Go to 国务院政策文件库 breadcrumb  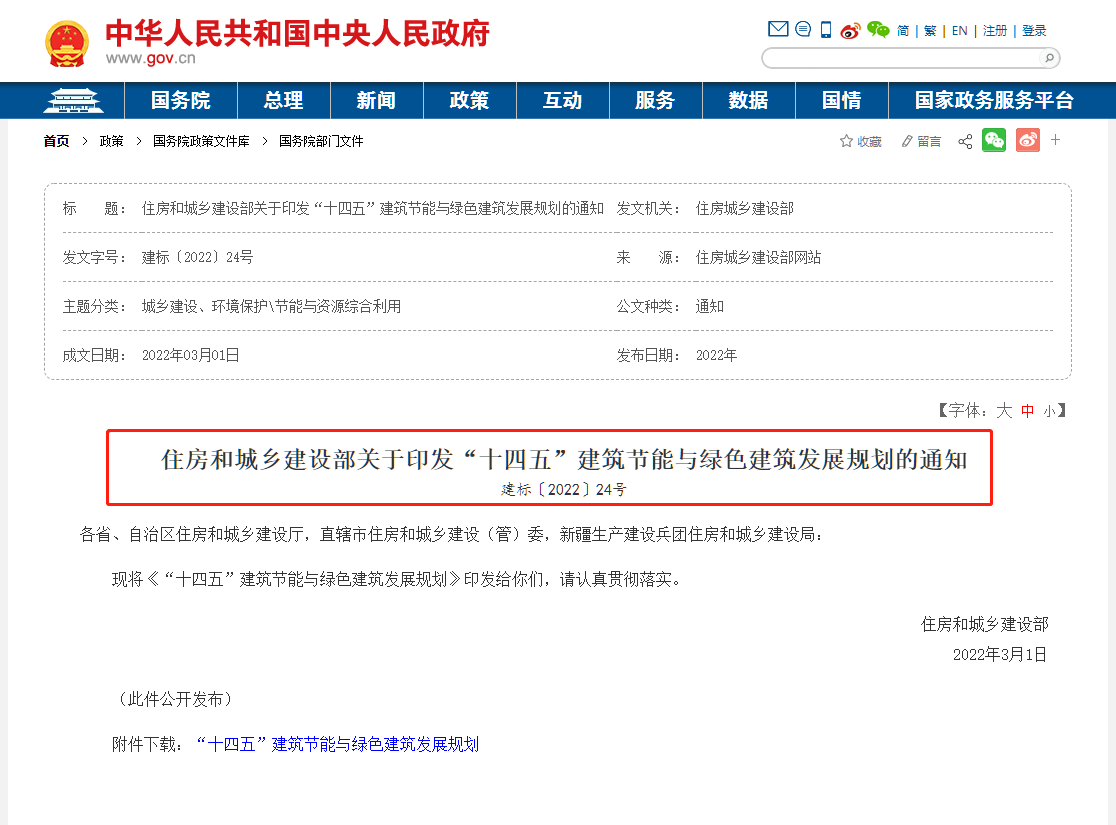201,141
